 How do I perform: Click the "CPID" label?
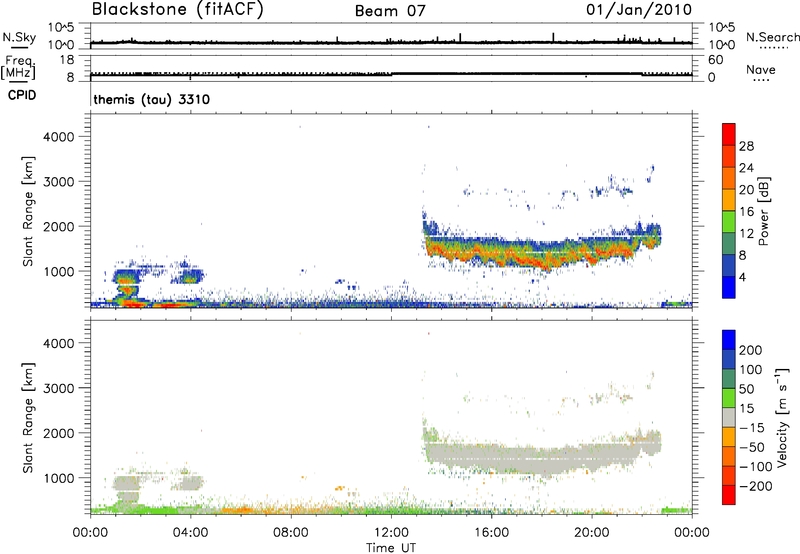(22, 95)
